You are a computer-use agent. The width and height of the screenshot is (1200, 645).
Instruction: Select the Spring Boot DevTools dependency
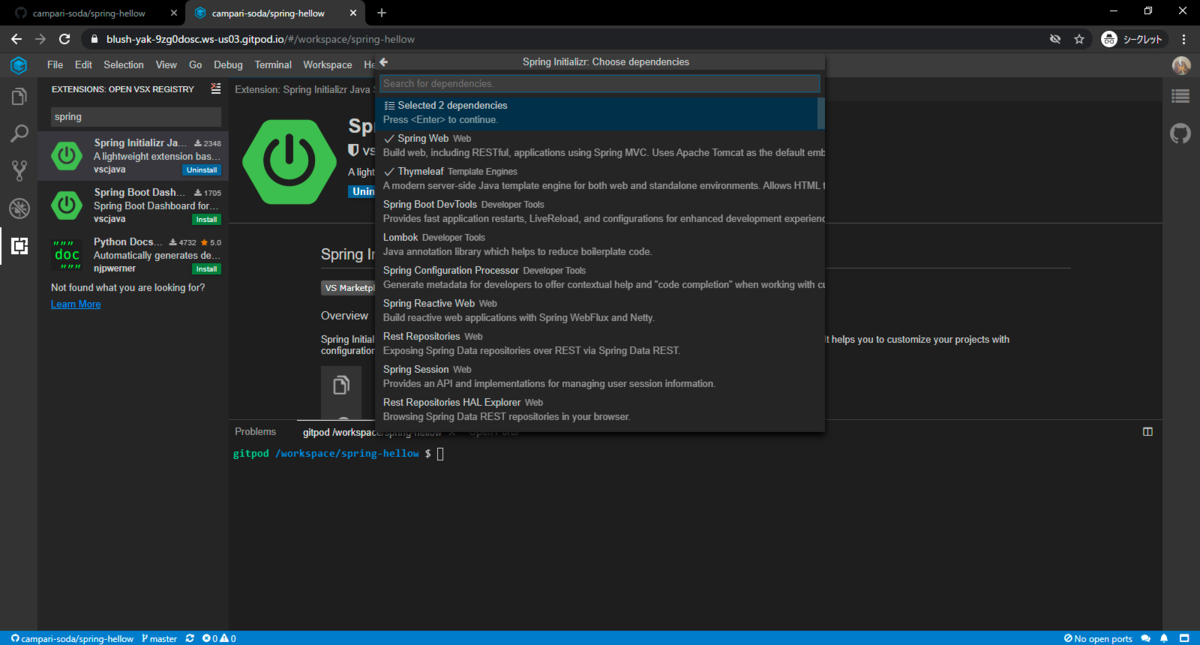(x=600, y=211)
